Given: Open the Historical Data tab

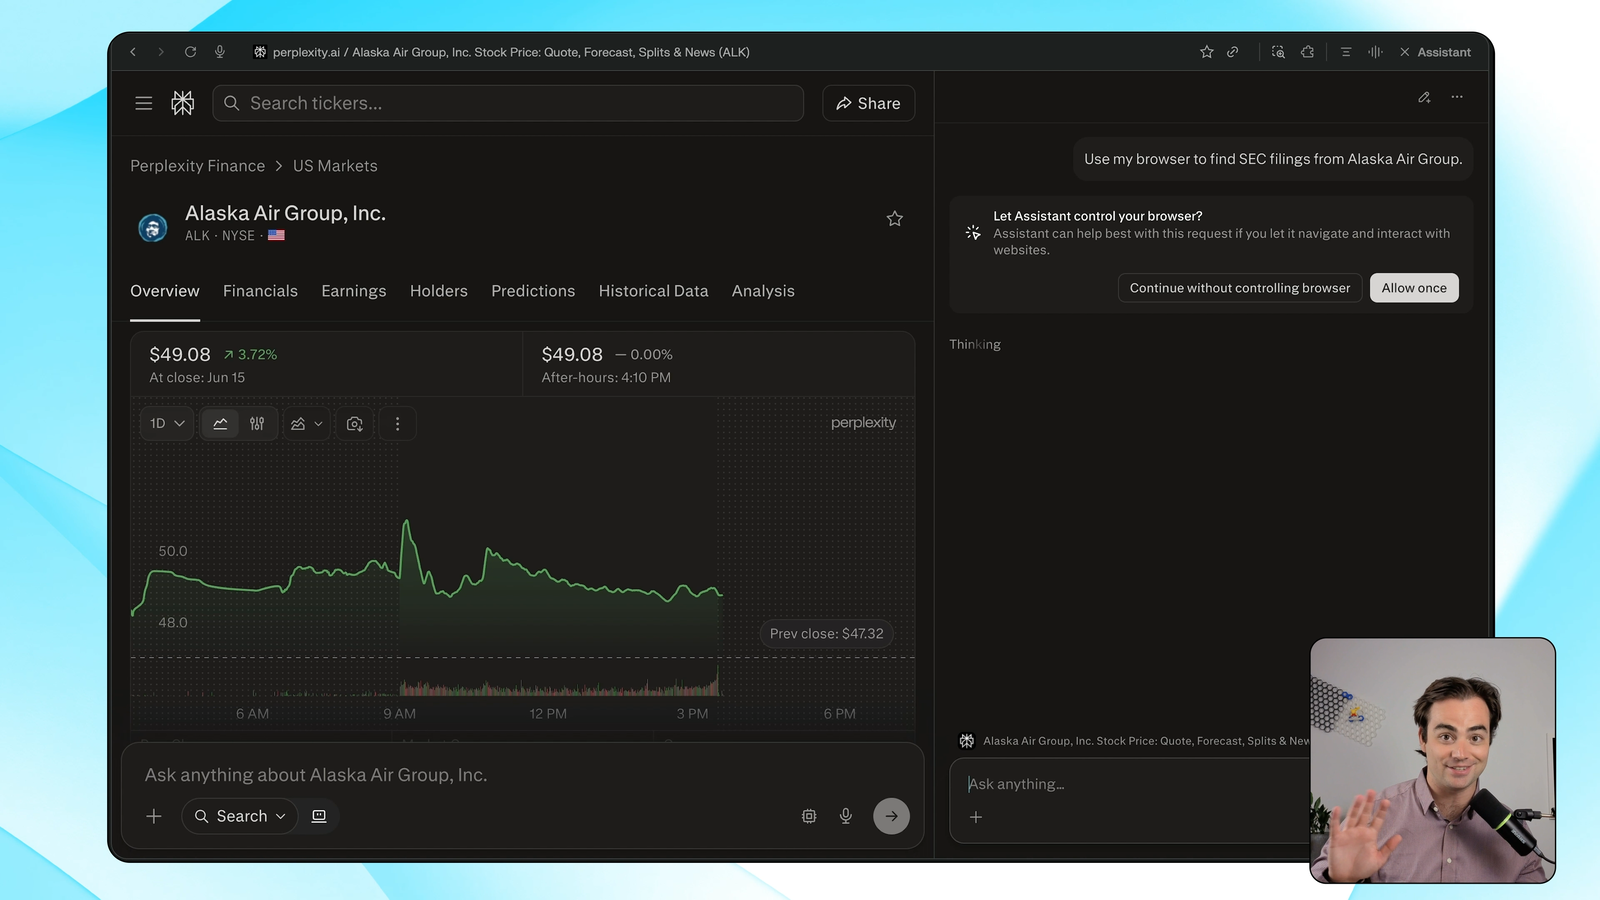Looking at the screenshot, I should pos(654,291).
